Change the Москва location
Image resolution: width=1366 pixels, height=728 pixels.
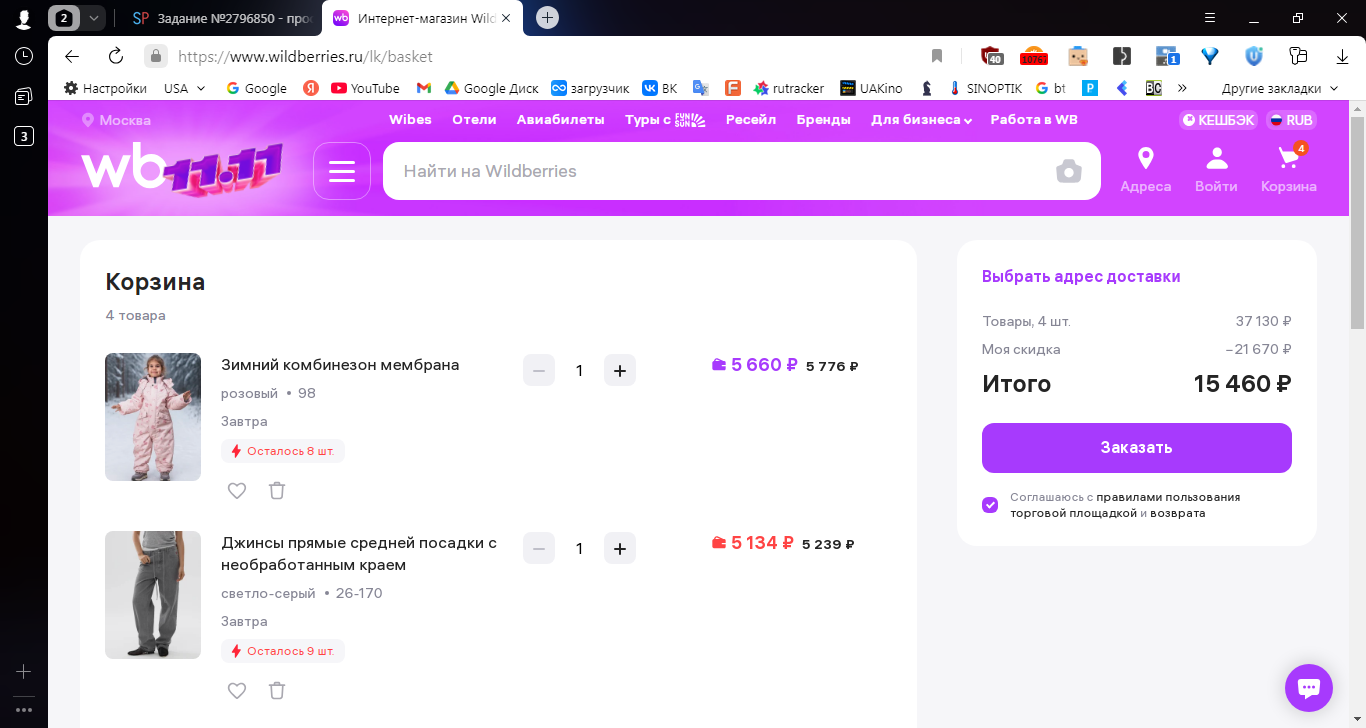(x=116, y=120)
